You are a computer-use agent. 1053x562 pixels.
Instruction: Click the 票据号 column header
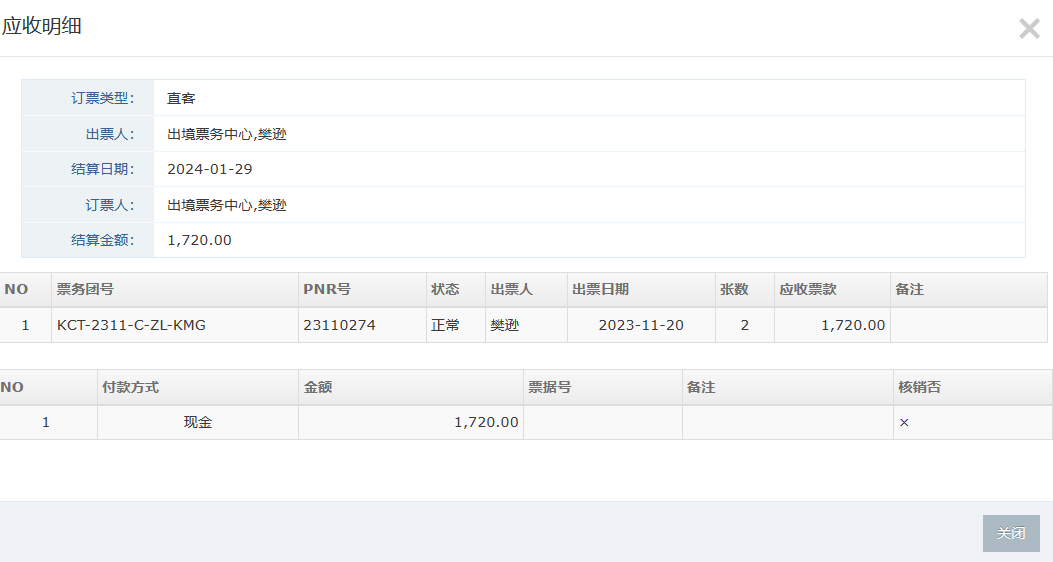[549, 387]
